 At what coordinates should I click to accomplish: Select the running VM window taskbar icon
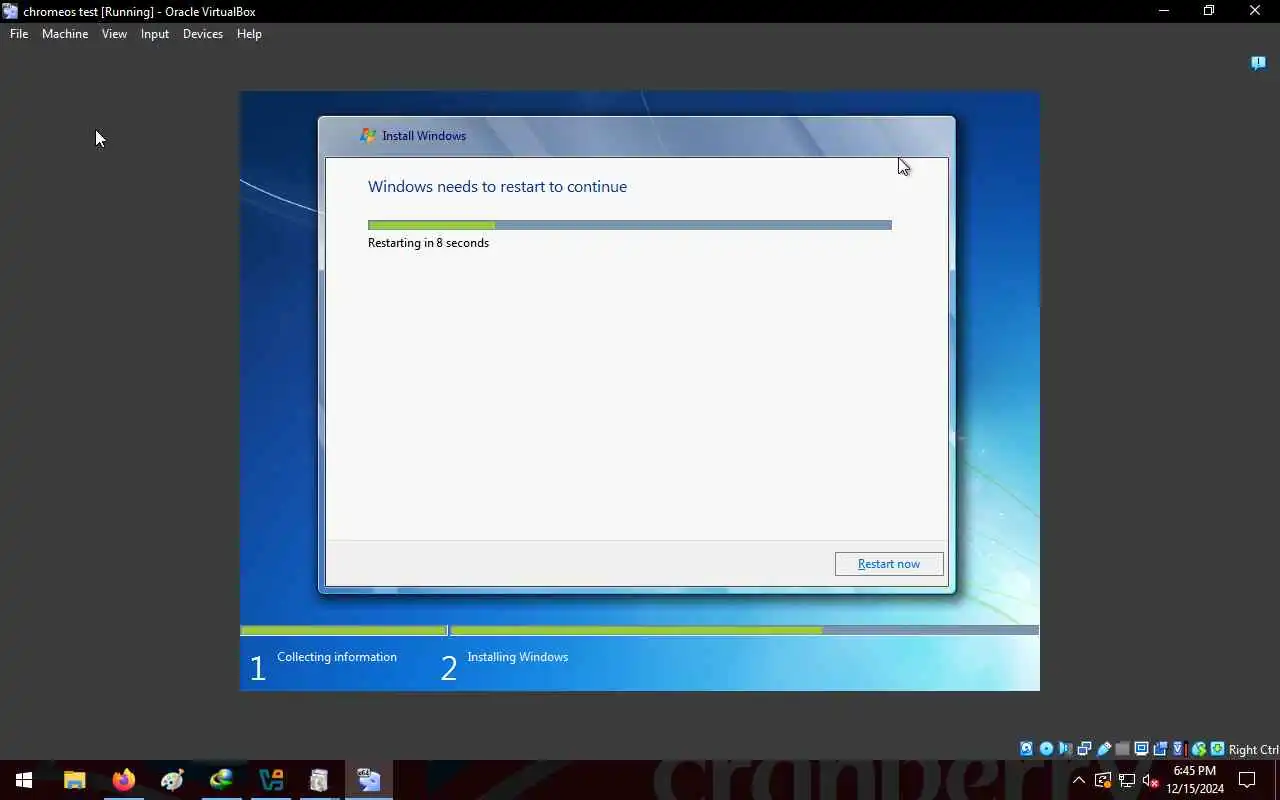pyautogui.click(x=368, y=780)
